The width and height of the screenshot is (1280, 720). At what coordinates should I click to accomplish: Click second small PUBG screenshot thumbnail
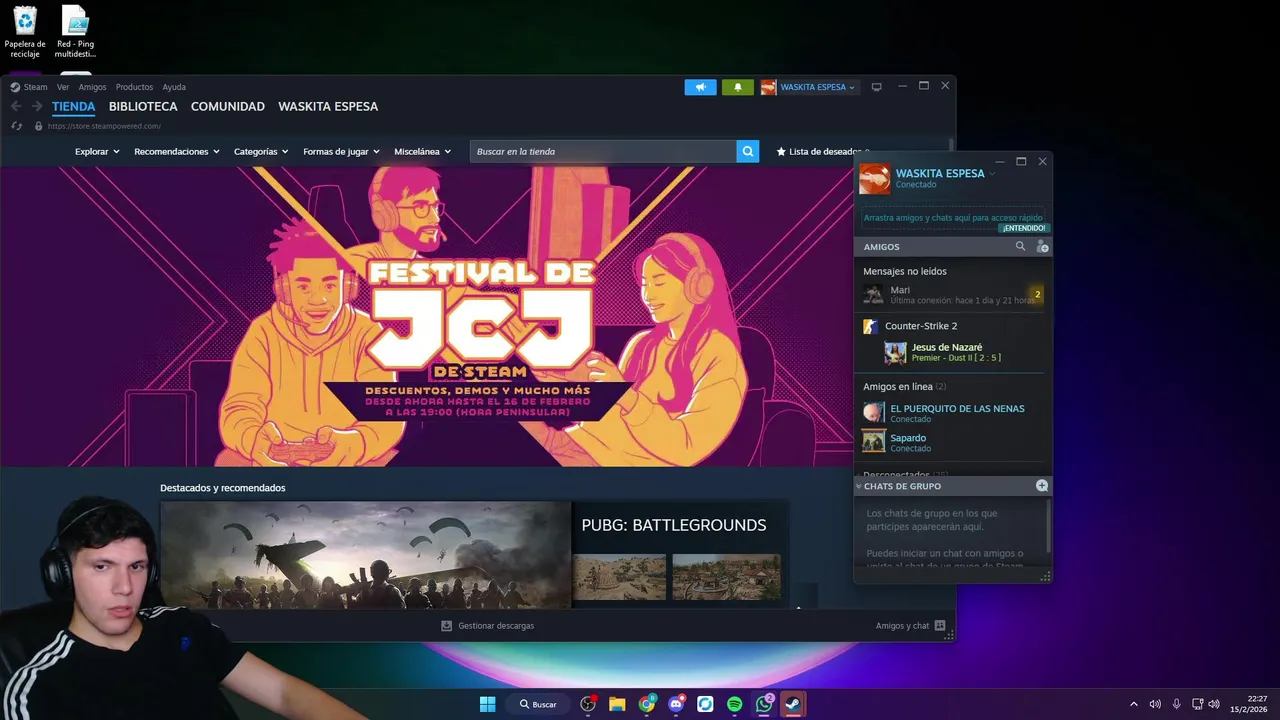pyautogui.click(x=726, y=577)
